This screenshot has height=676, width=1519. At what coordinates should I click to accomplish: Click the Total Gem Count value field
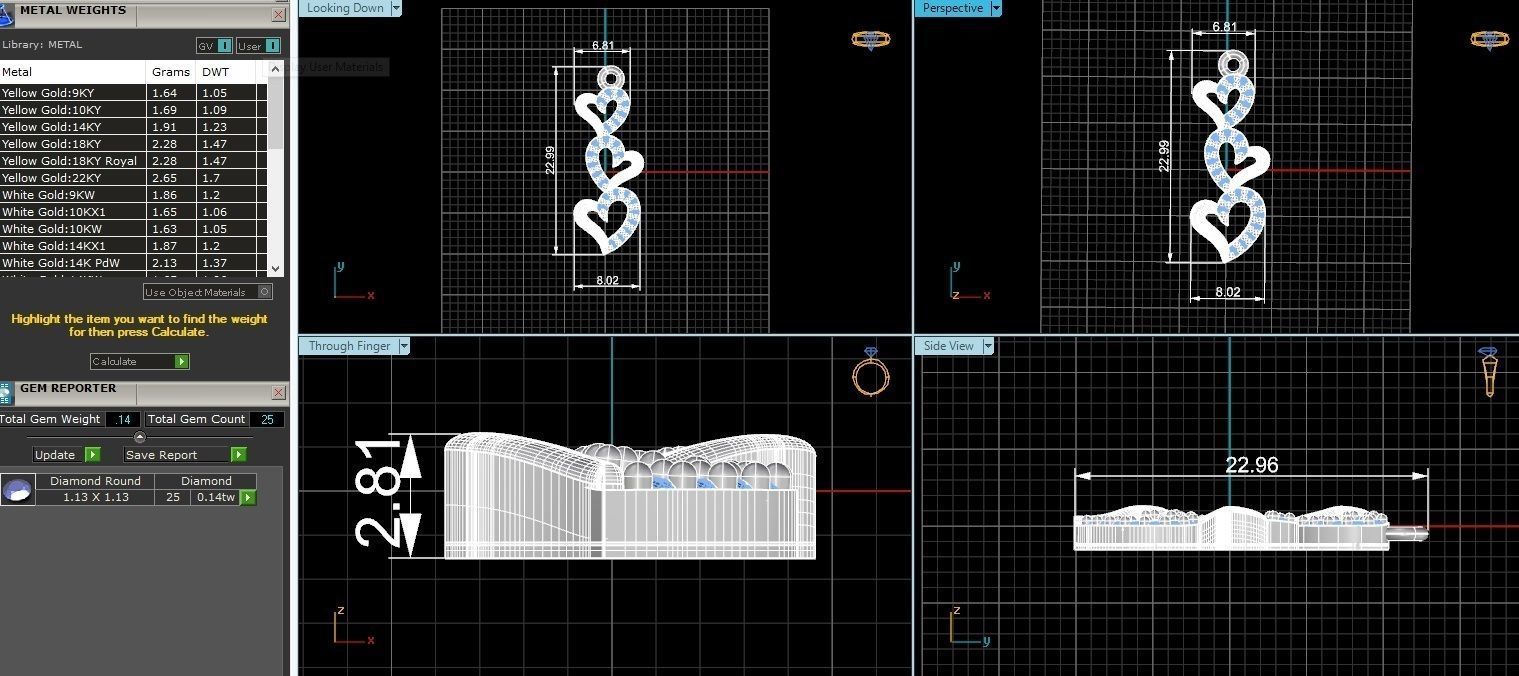[267, 420]
